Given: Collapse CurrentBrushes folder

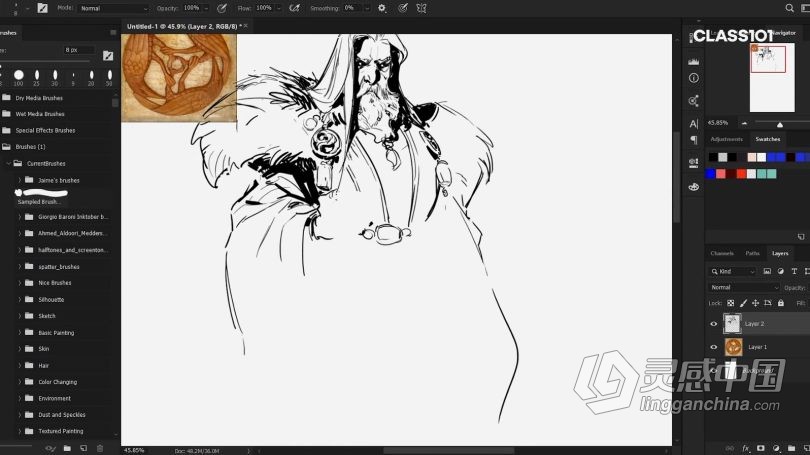Looking at the screenshot, I should click(x=8, y=163).
